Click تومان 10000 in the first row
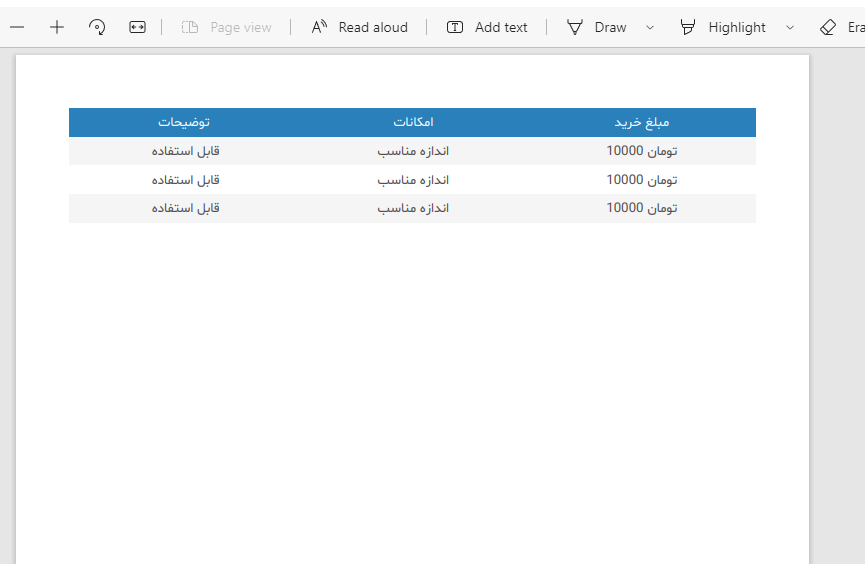865x564 pixels. coord(642,151)
